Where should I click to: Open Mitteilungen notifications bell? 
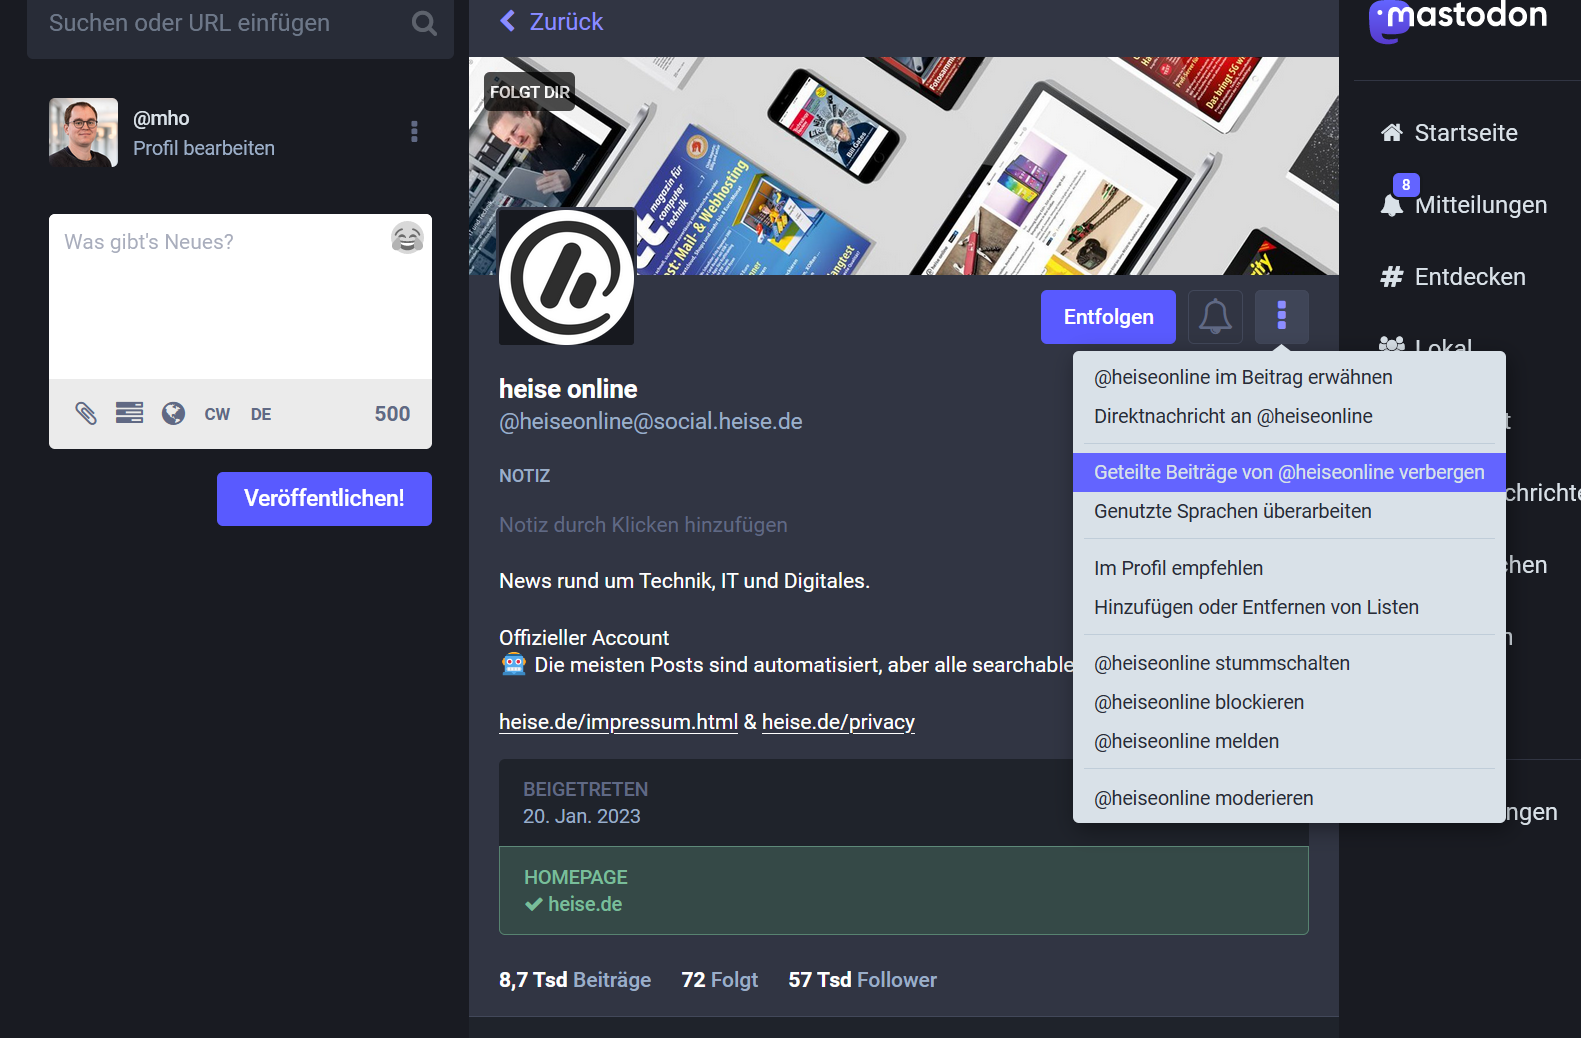tap(1391, 204)
